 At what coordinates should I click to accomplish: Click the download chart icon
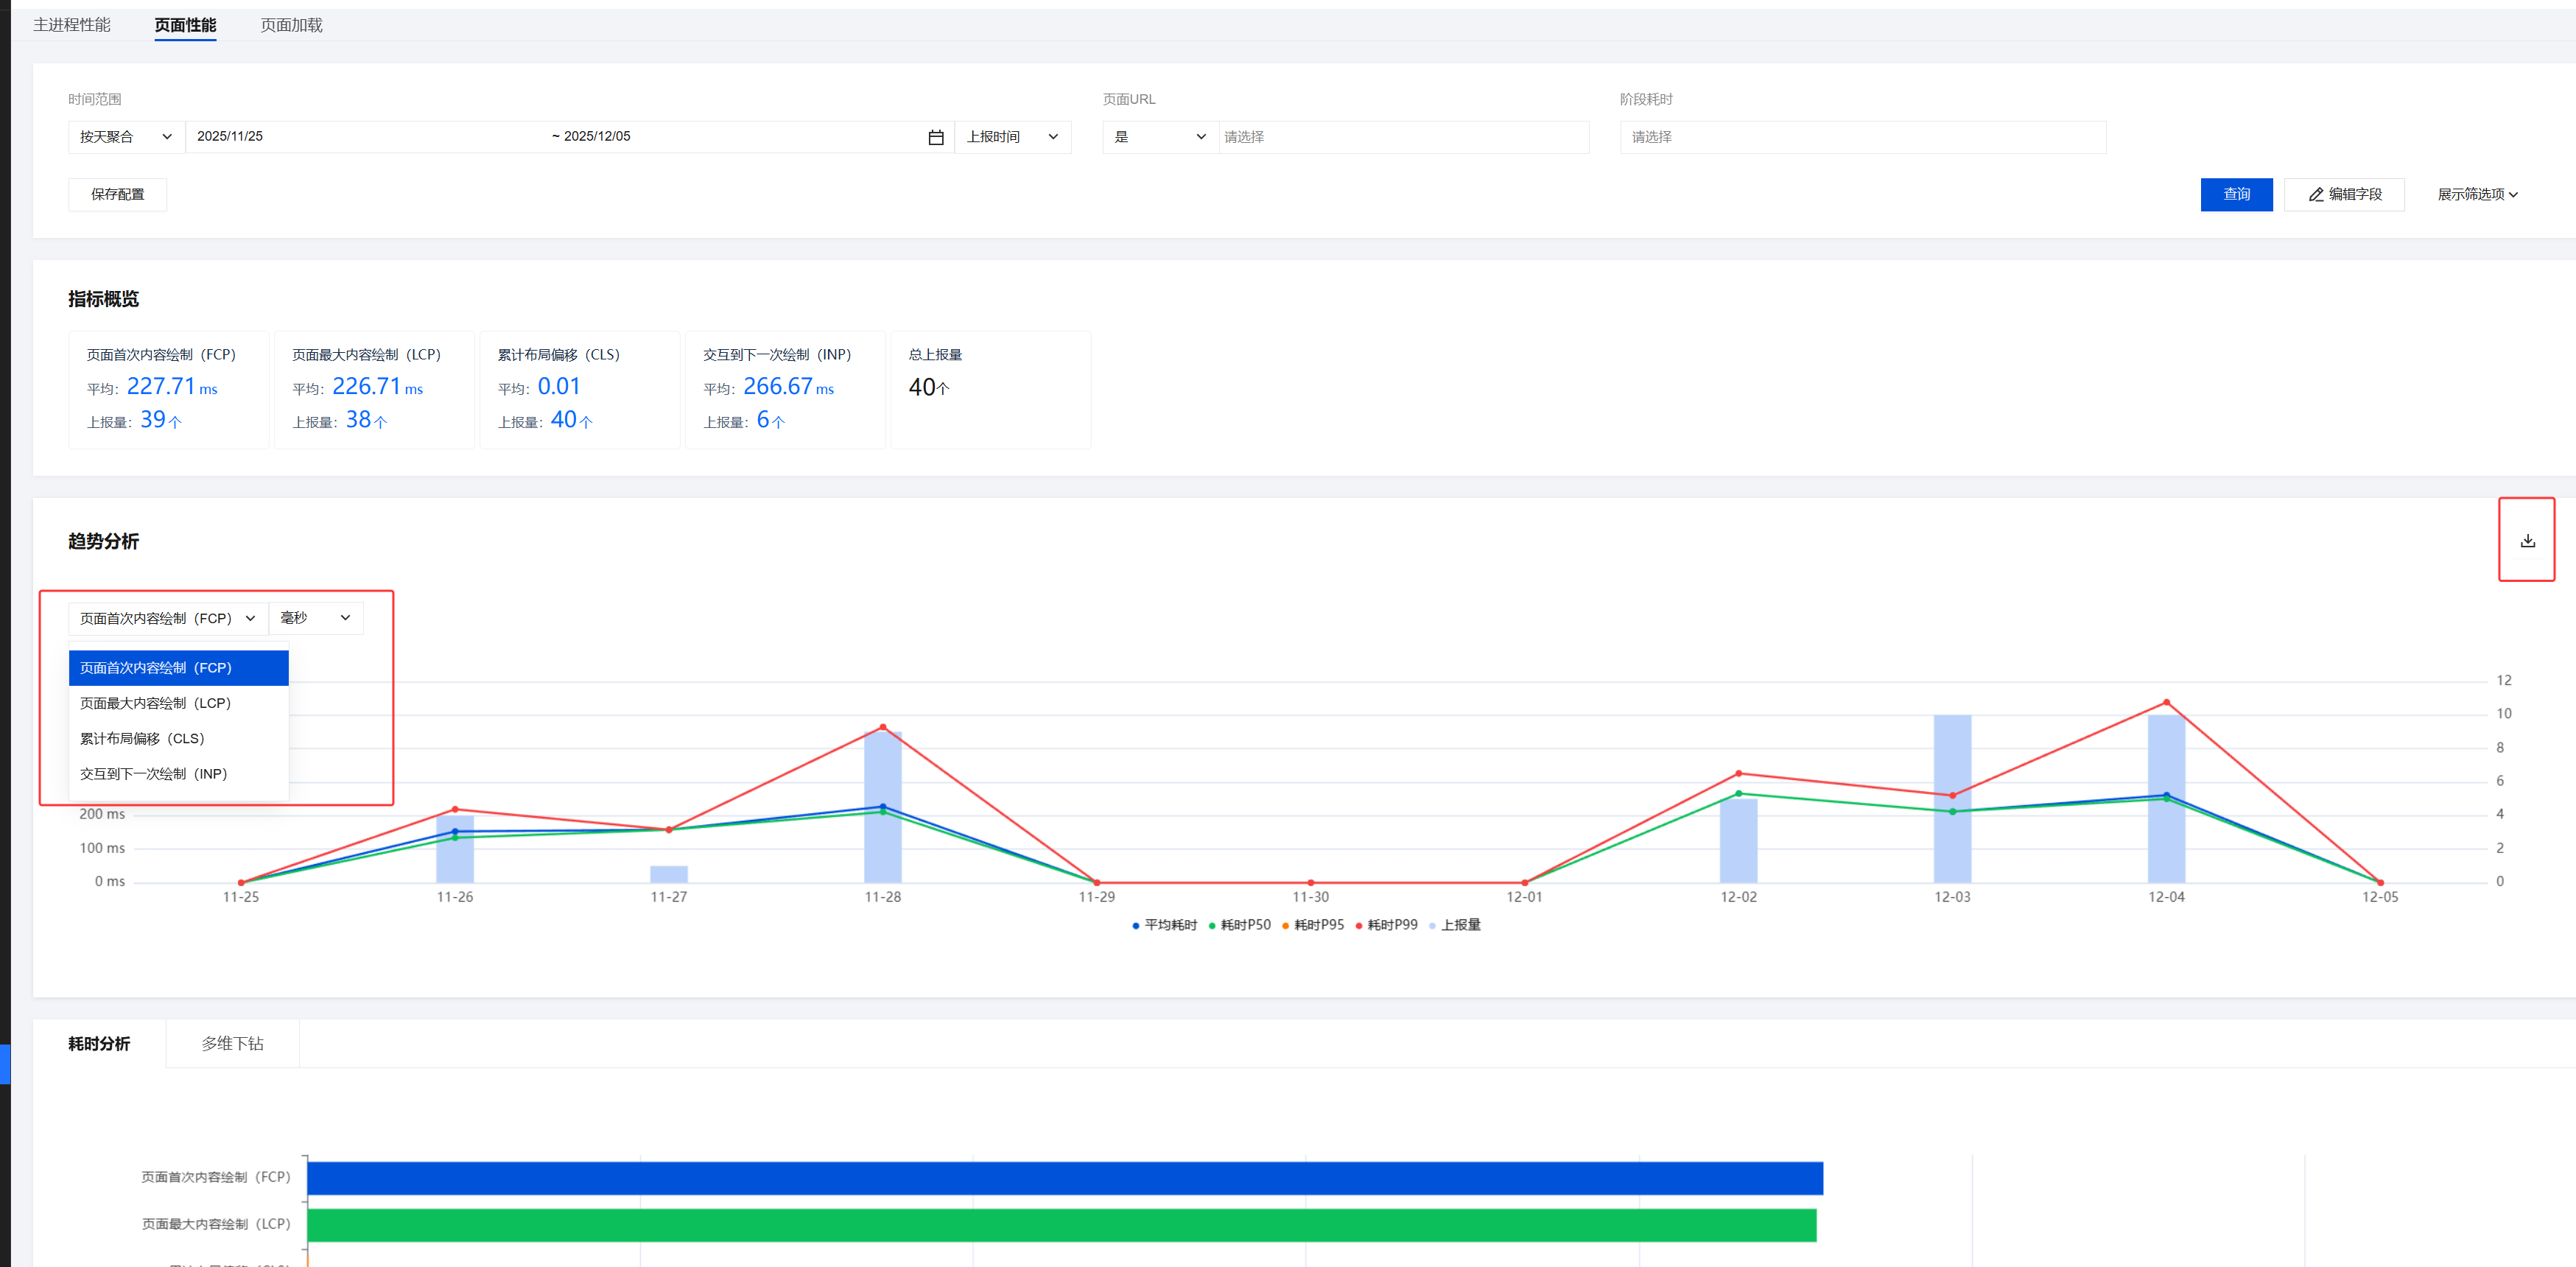pos(2527,541)
